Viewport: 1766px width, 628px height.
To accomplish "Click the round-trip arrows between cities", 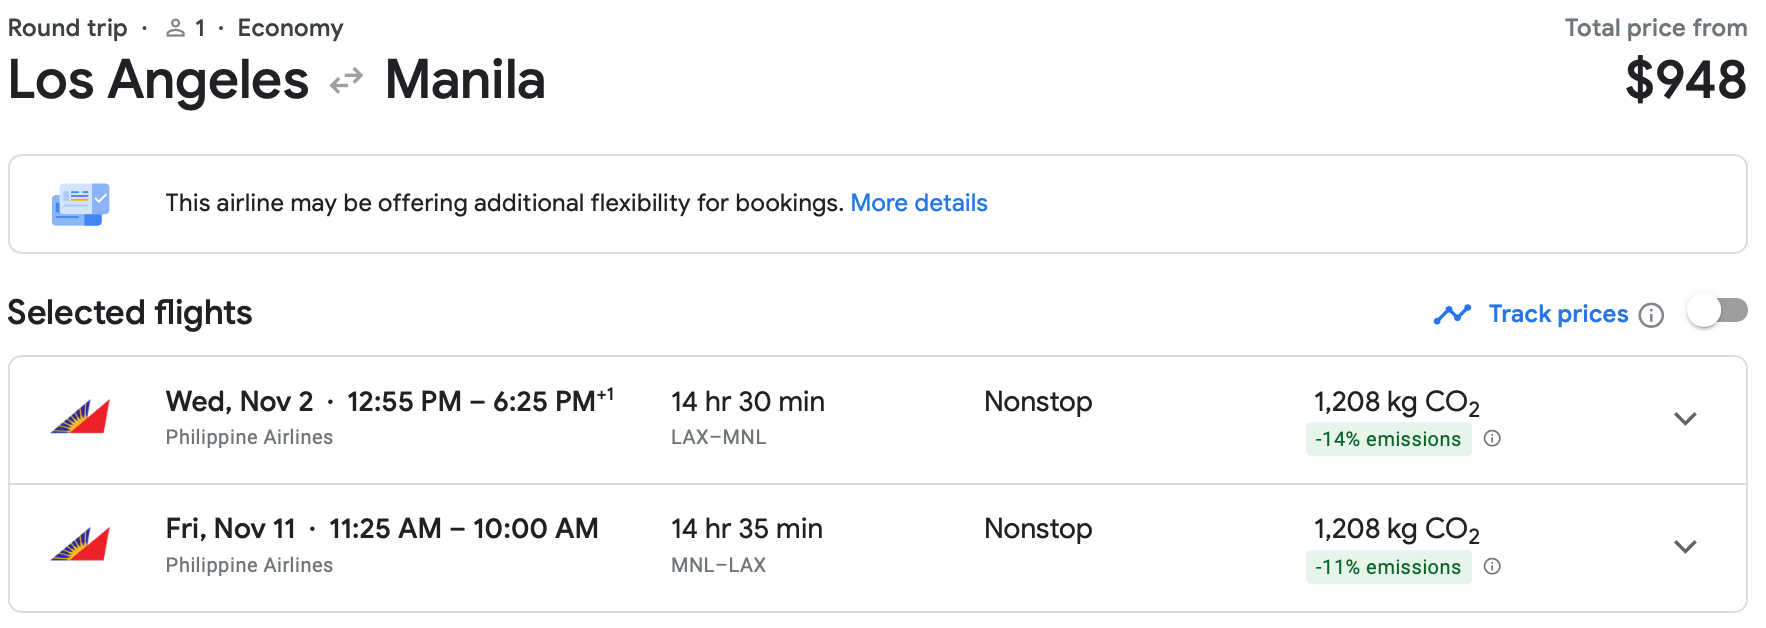I will (346, 81).
